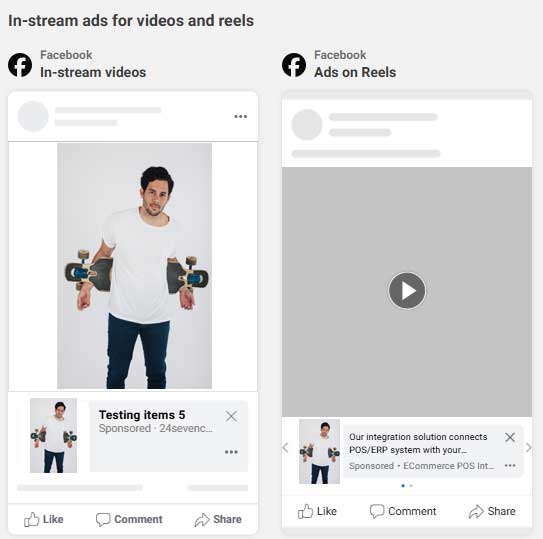This screenshot has width=543, height=539.
Task: Select first carousel dot indicator in Reels ad
Action: [403, 486]
